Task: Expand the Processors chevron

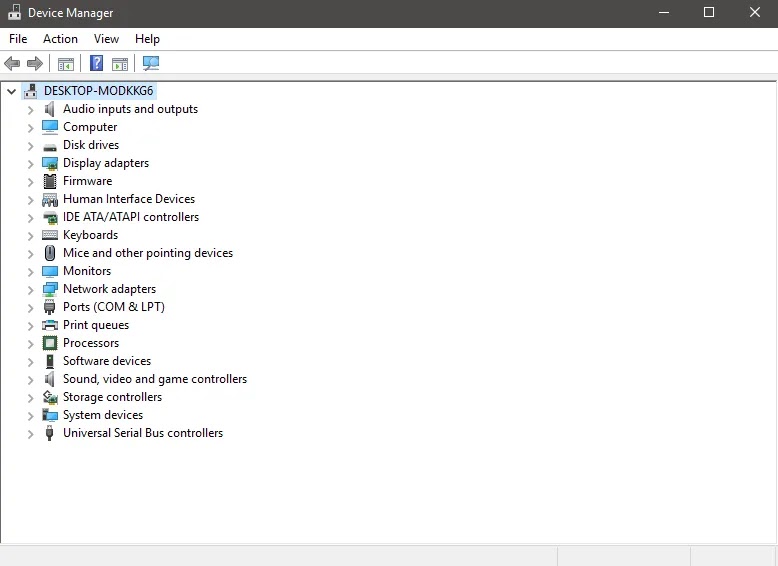Action: click(30, 344)
